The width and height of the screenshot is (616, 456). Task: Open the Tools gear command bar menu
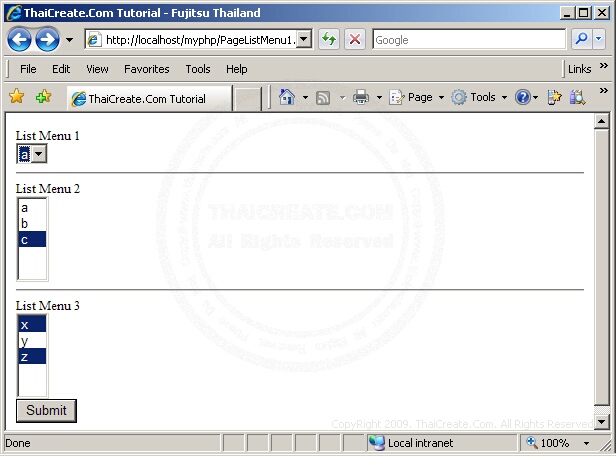click(479, 97)
